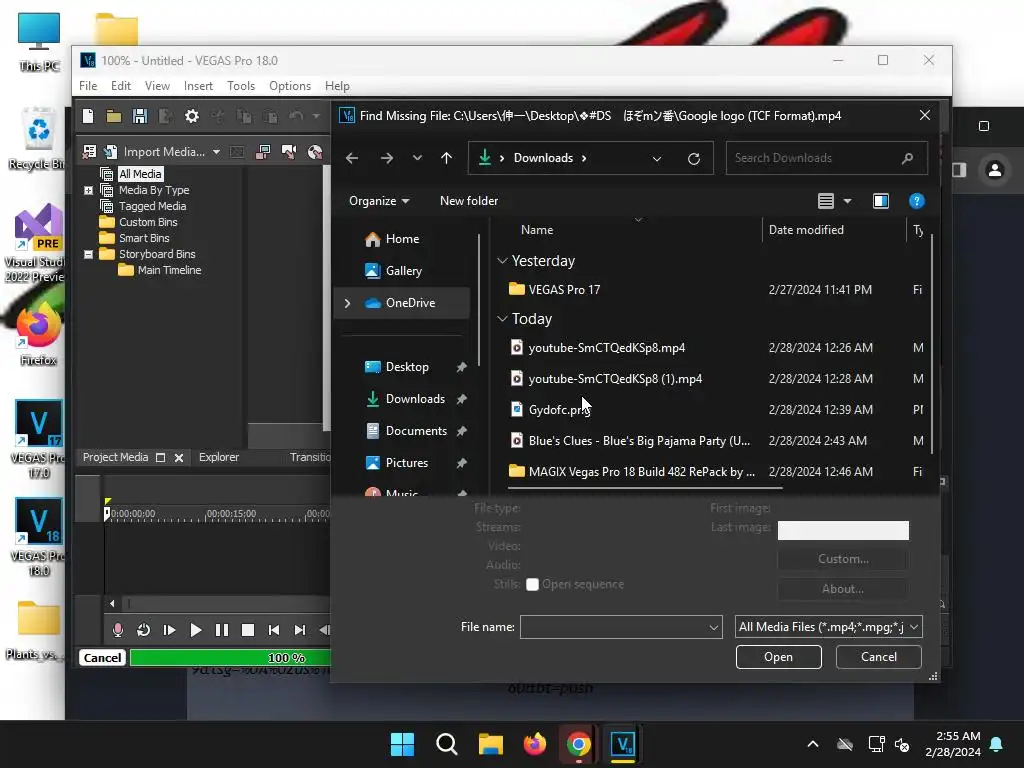Click New folder button

[469, 201]
